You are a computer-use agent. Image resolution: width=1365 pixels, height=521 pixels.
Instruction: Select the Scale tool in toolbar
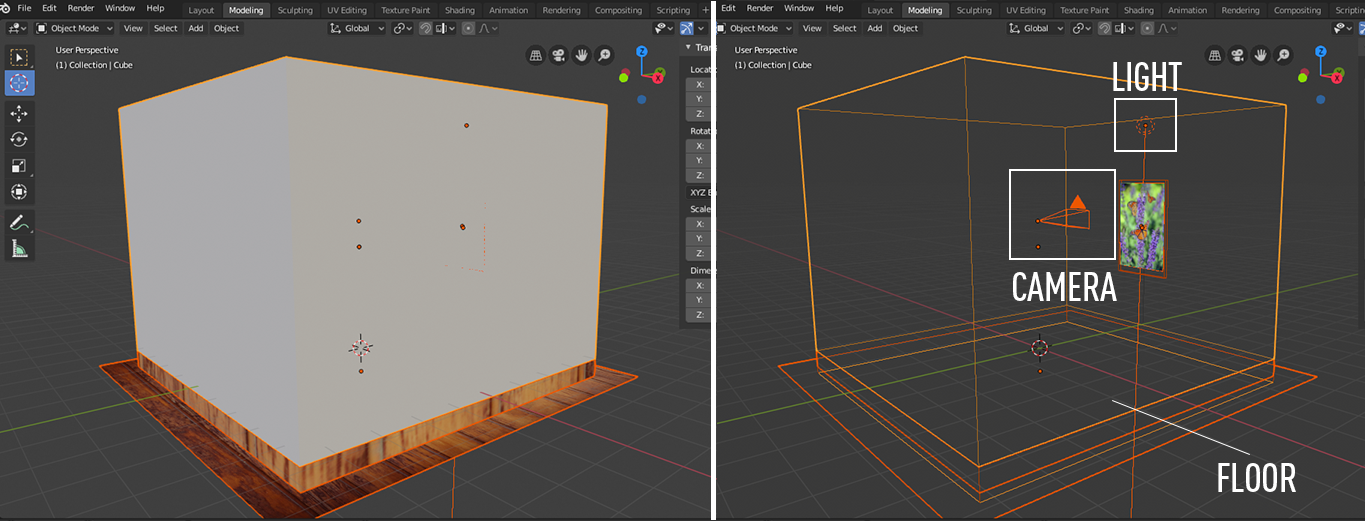pos(19,166)
